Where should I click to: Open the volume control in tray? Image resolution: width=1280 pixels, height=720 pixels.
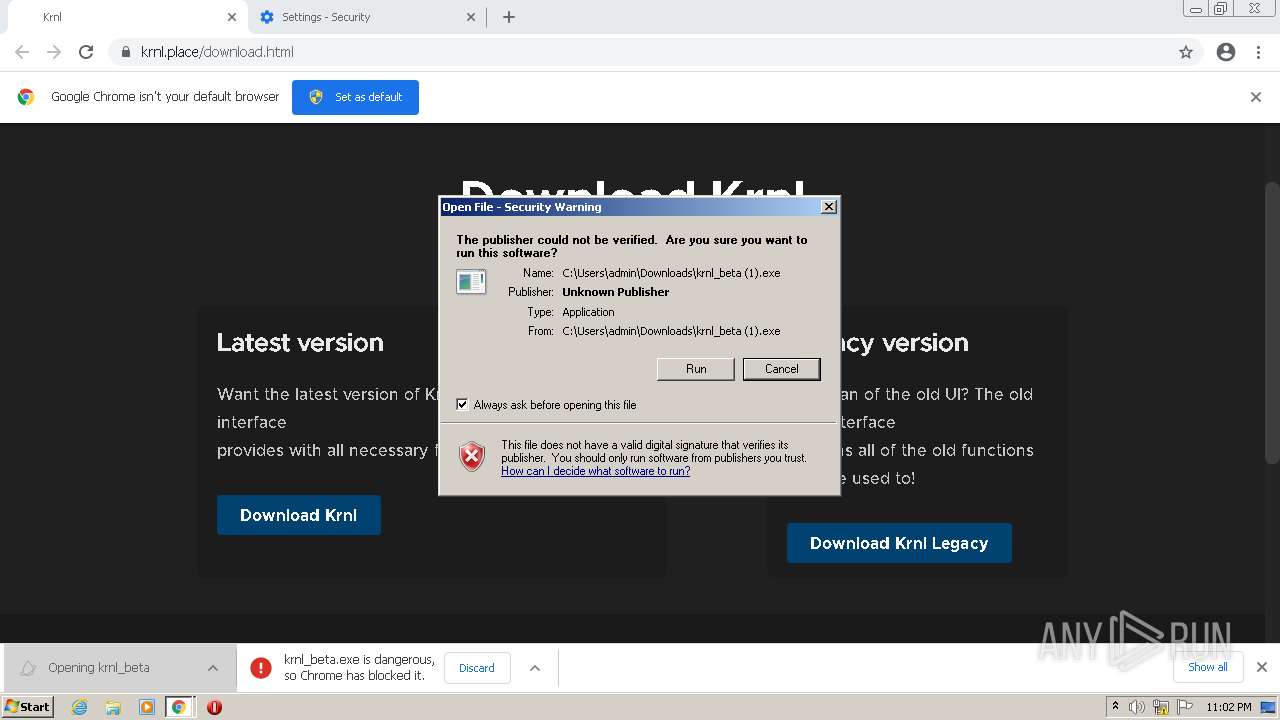pyautogui.click(x=1137, y=707)
